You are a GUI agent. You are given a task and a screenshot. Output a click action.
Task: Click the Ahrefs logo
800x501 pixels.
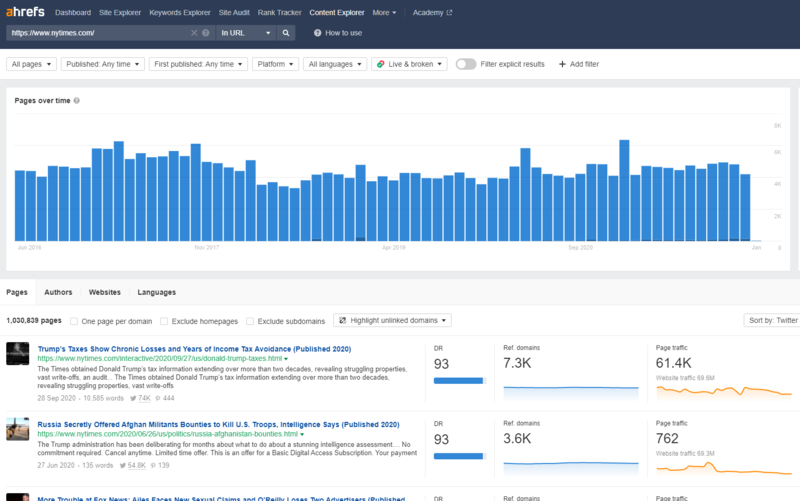(x=24, y=13)
